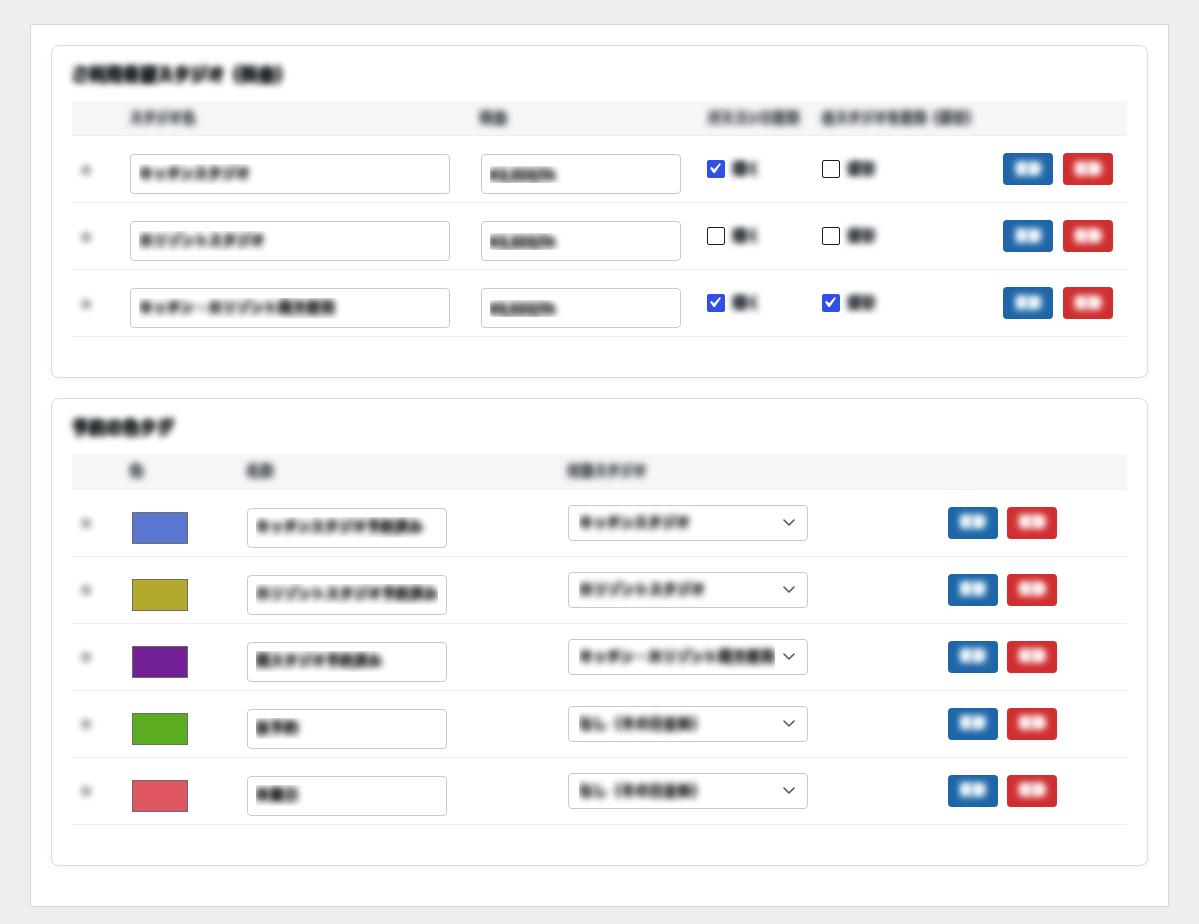Open the green color swatch picker
The width and height of the screenshot is (1199, 924).
tap(160, 729)
